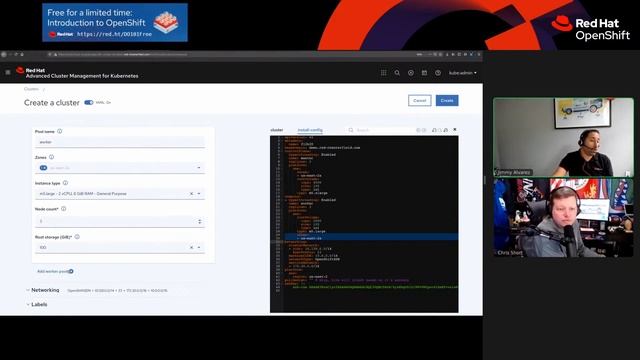Open the help question mark icon
640x360 pixels.
438,73
